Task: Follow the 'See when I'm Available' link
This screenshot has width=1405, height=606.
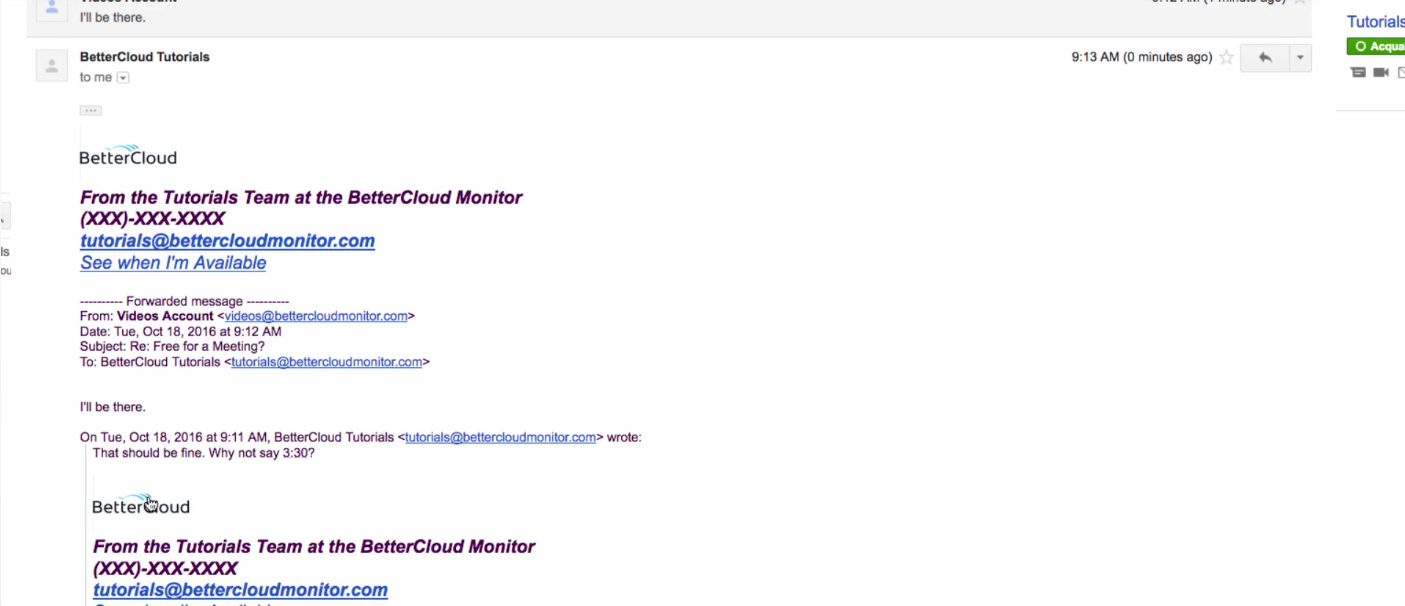Action: coord(173,263)
